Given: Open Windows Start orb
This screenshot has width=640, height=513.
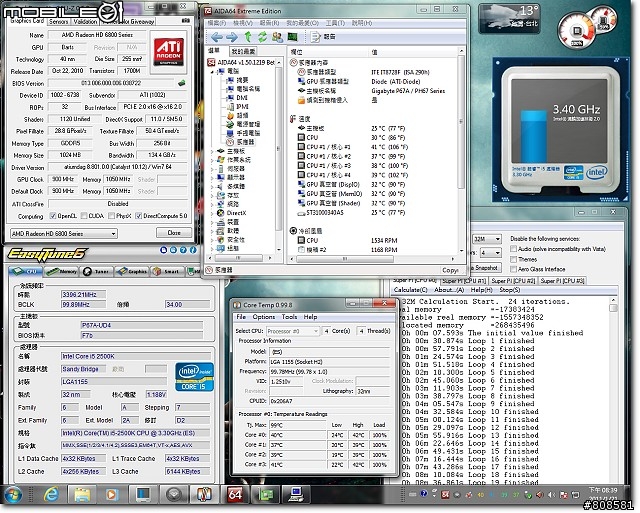Looking at the screenshot, I should [x=12, y=495].
